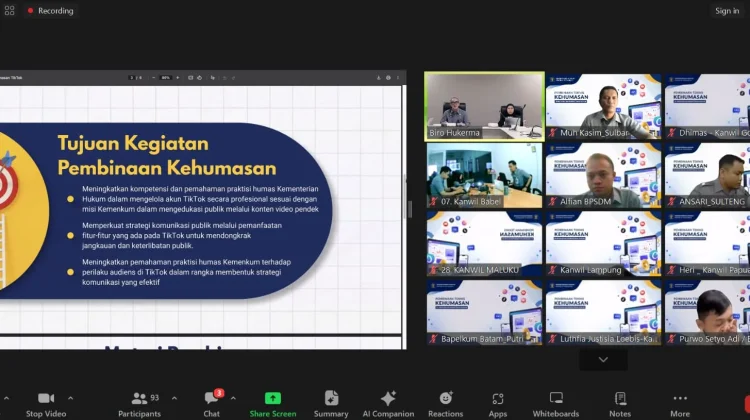Open the Participants panel

click(139, 404)
